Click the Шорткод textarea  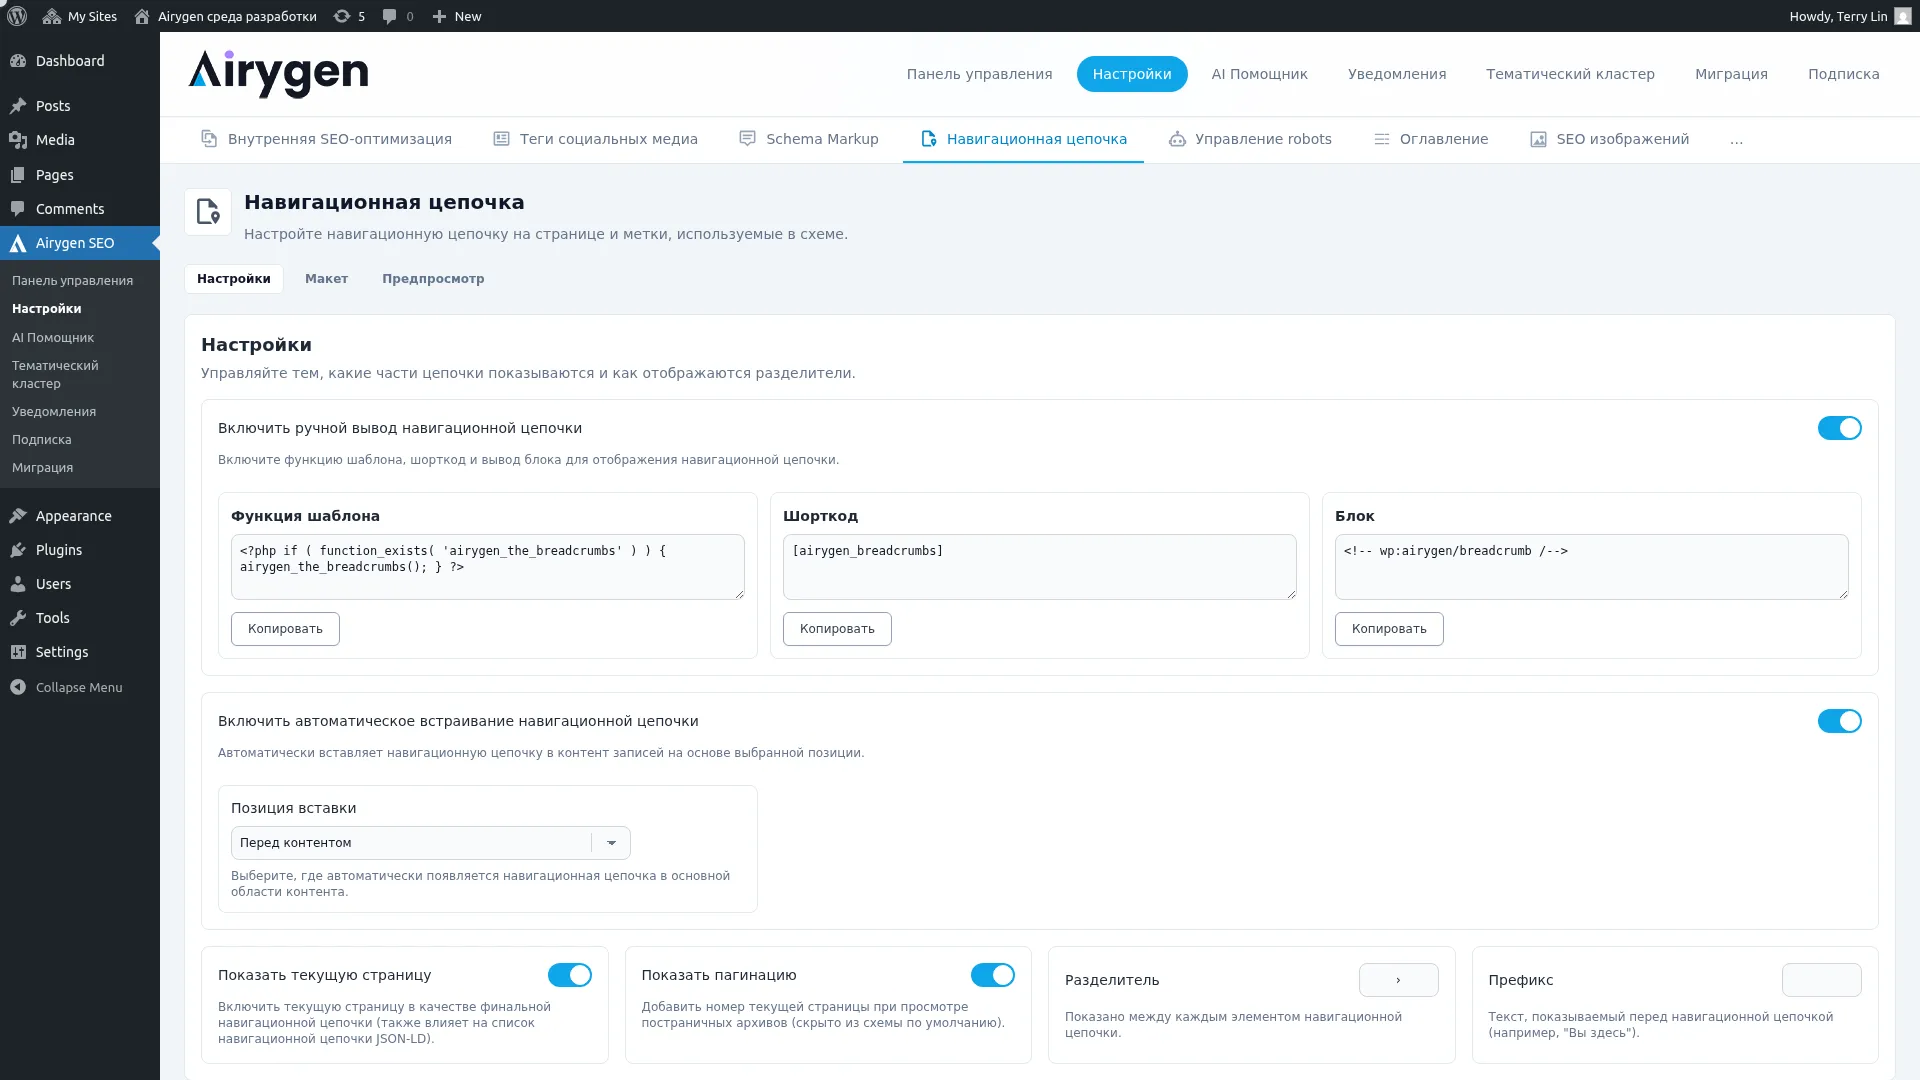pyautogui.click(x=1040, y=567)
